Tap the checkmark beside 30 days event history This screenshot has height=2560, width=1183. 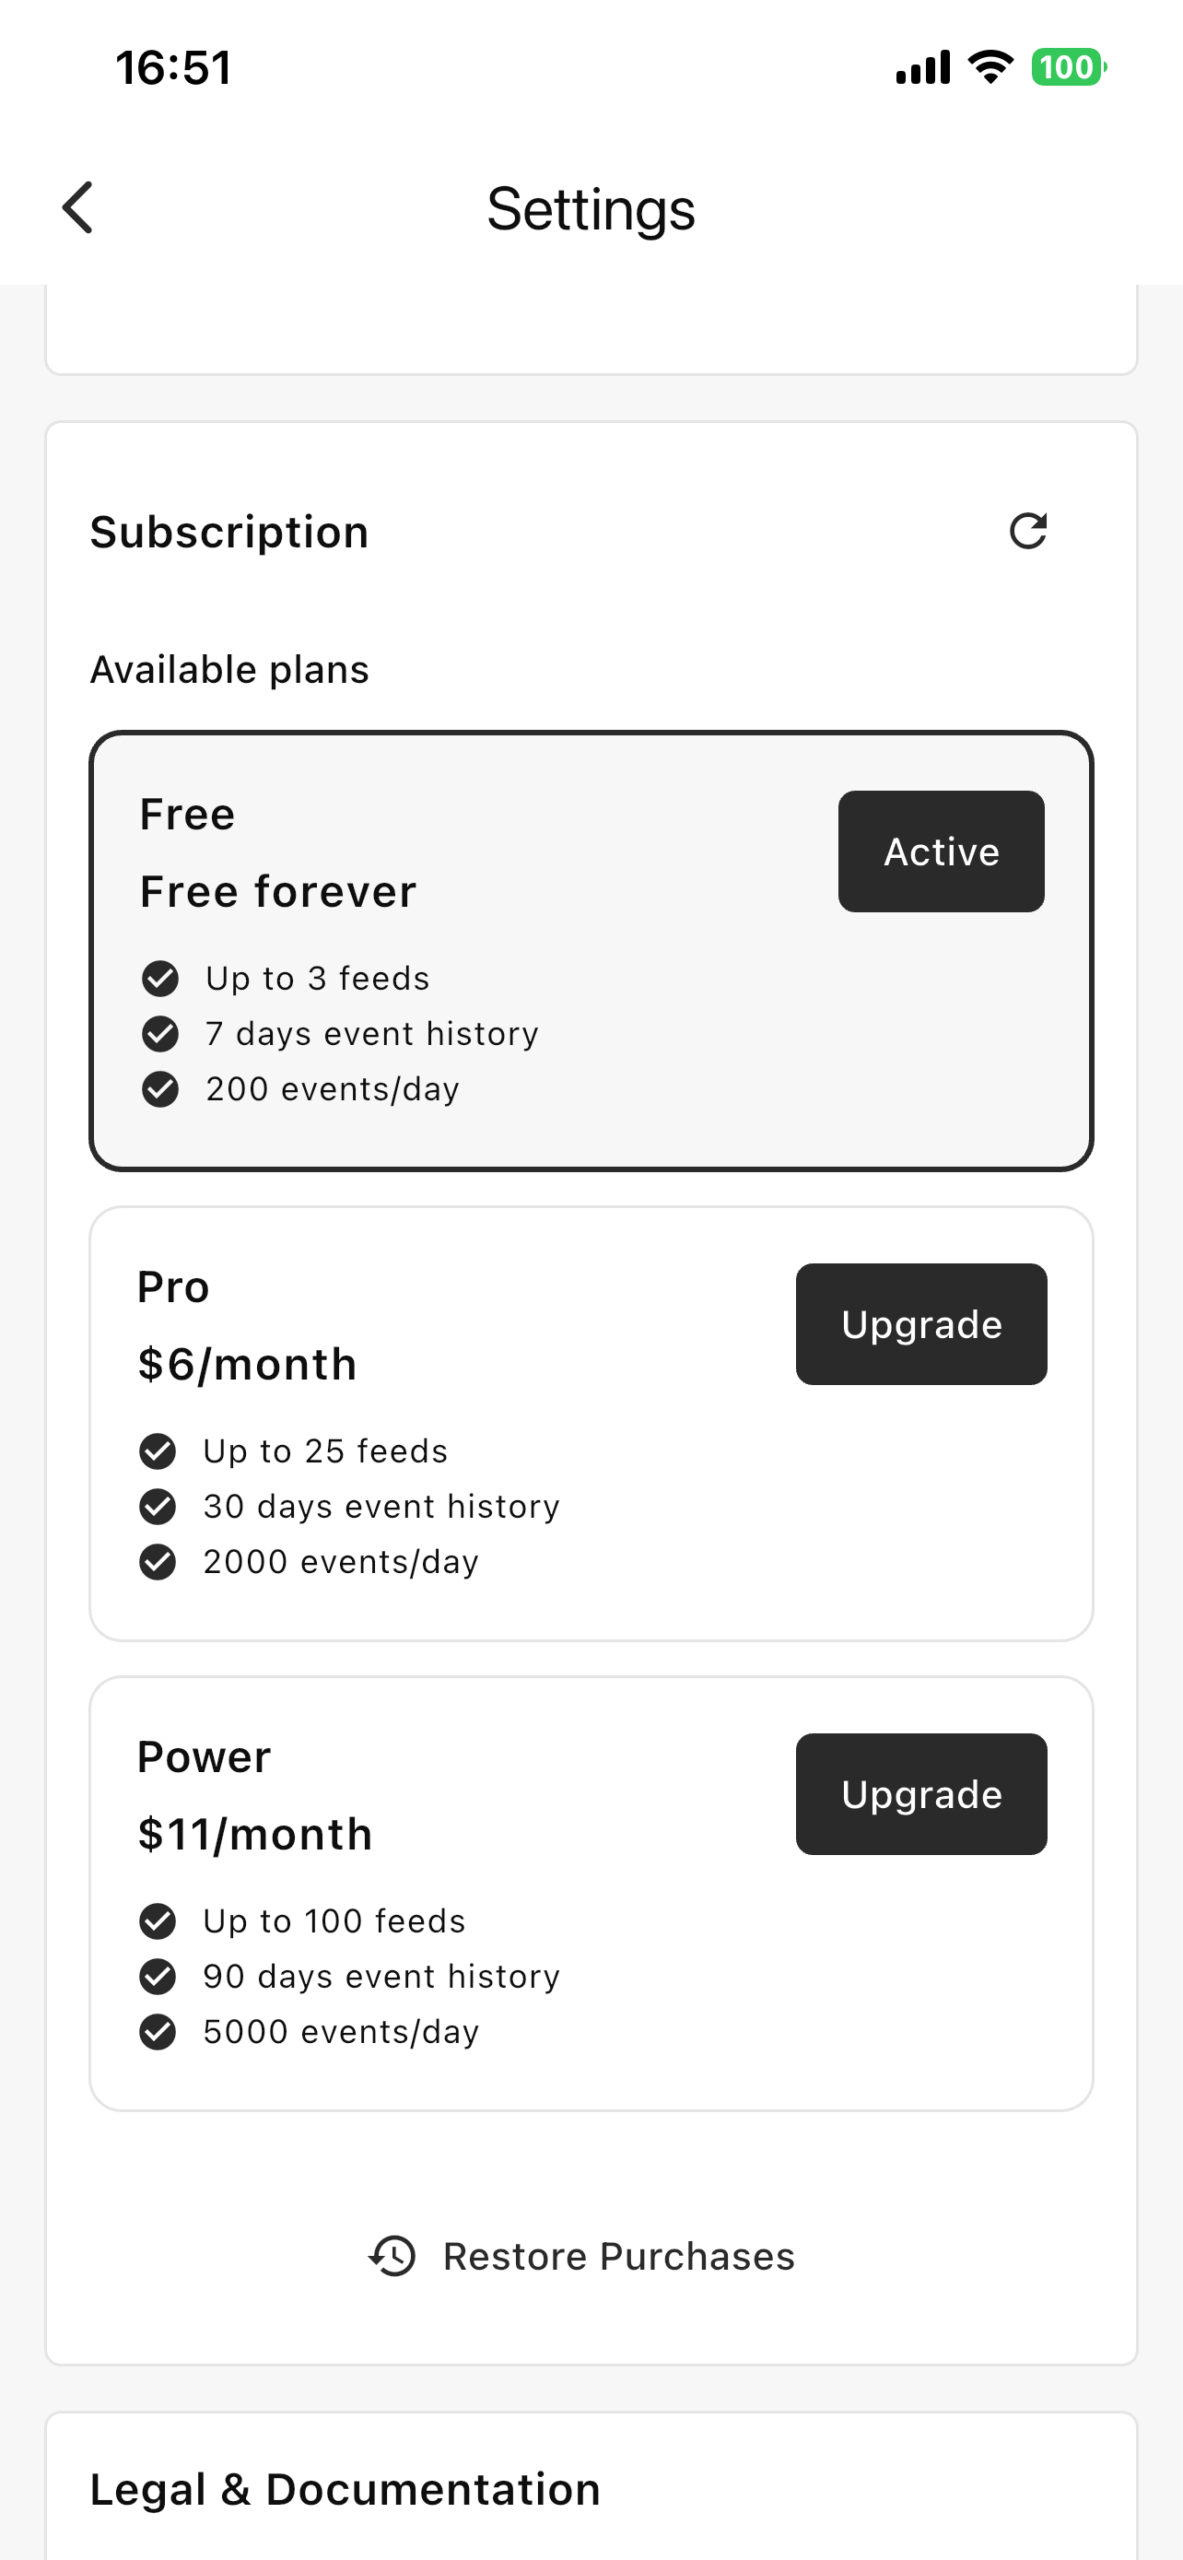157,1506
